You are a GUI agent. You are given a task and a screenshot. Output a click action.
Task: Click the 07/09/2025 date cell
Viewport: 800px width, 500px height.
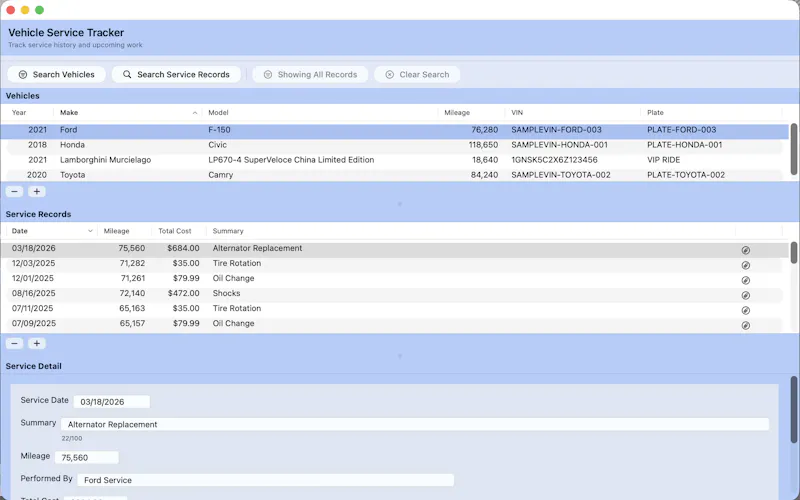point(34,323)
